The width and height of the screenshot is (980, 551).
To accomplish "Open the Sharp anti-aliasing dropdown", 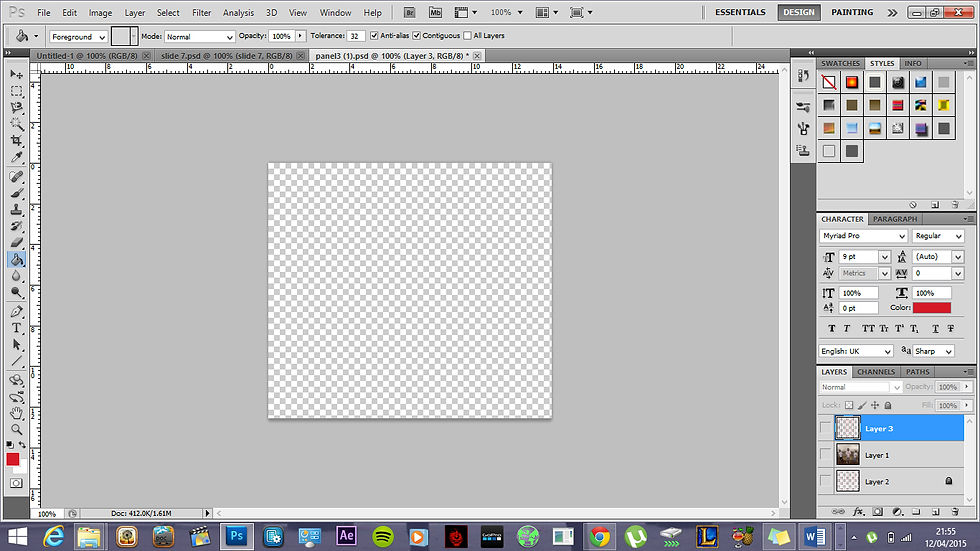I will tap(934, 351).
